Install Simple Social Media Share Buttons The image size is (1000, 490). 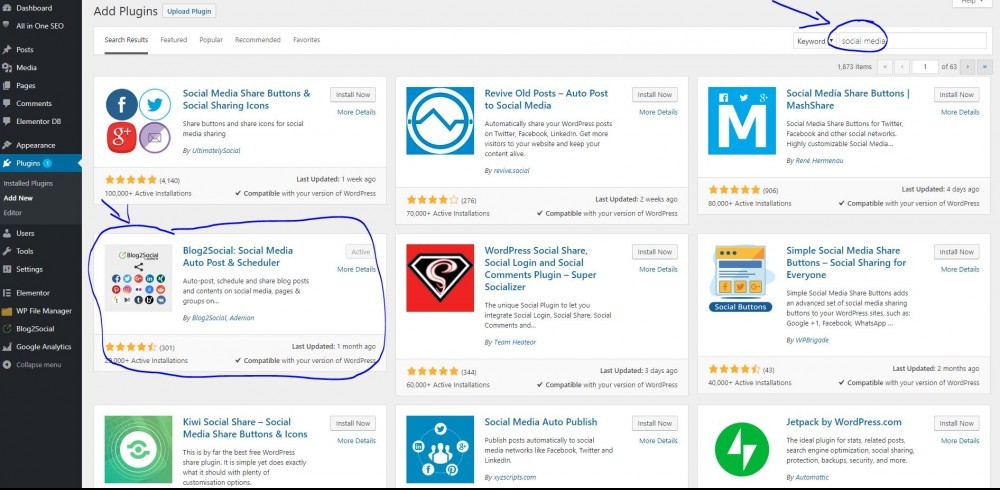(x=957, y=252)
